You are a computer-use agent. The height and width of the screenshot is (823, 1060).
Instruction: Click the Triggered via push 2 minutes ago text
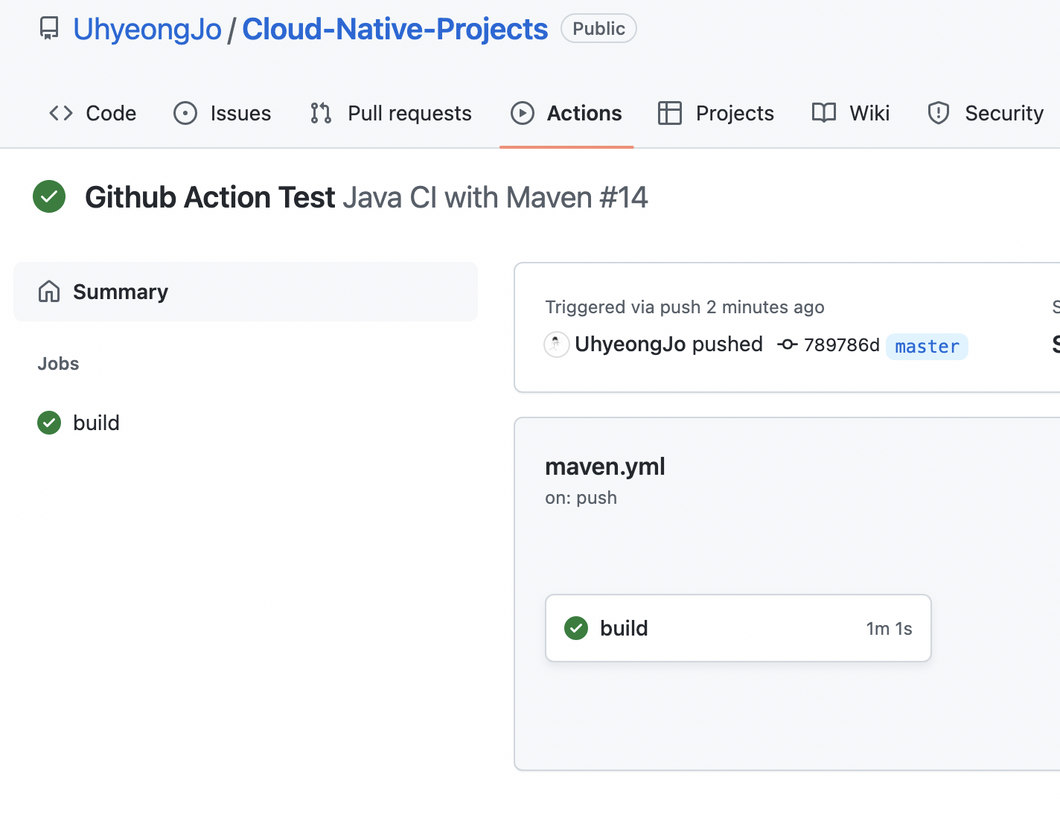coord(684,307)
